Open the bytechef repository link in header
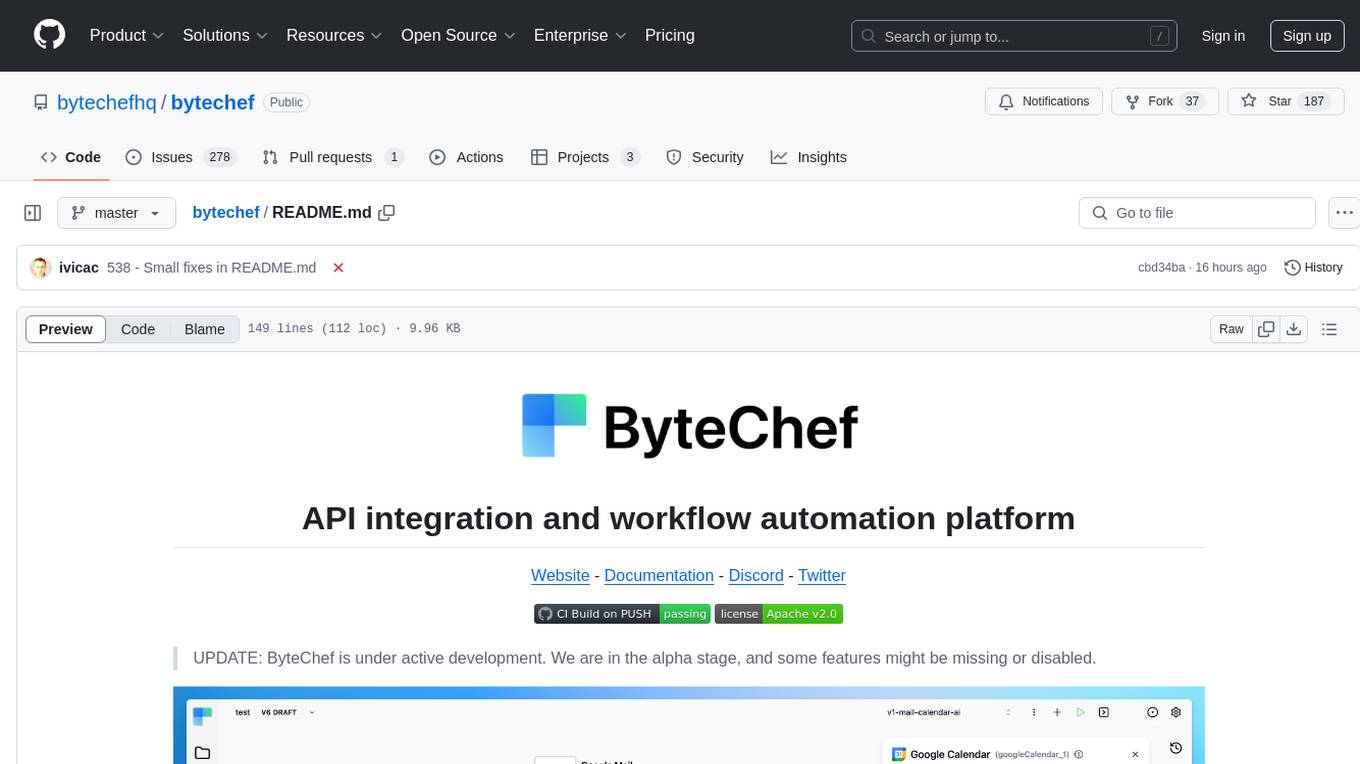 click(213, 102)
